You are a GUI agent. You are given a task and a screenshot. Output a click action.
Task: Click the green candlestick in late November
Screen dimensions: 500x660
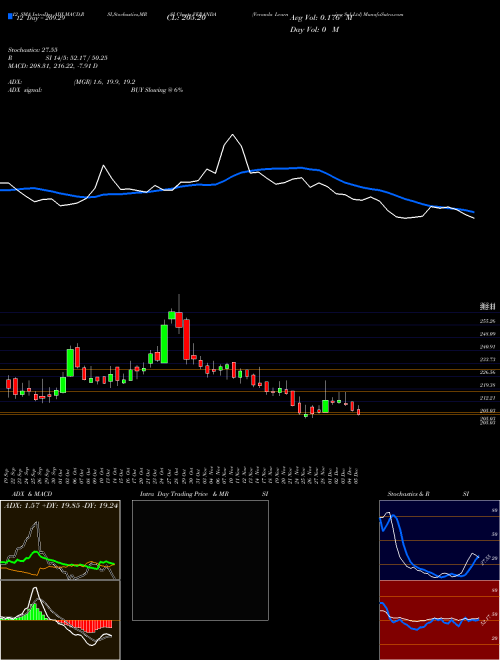[325, 406]
